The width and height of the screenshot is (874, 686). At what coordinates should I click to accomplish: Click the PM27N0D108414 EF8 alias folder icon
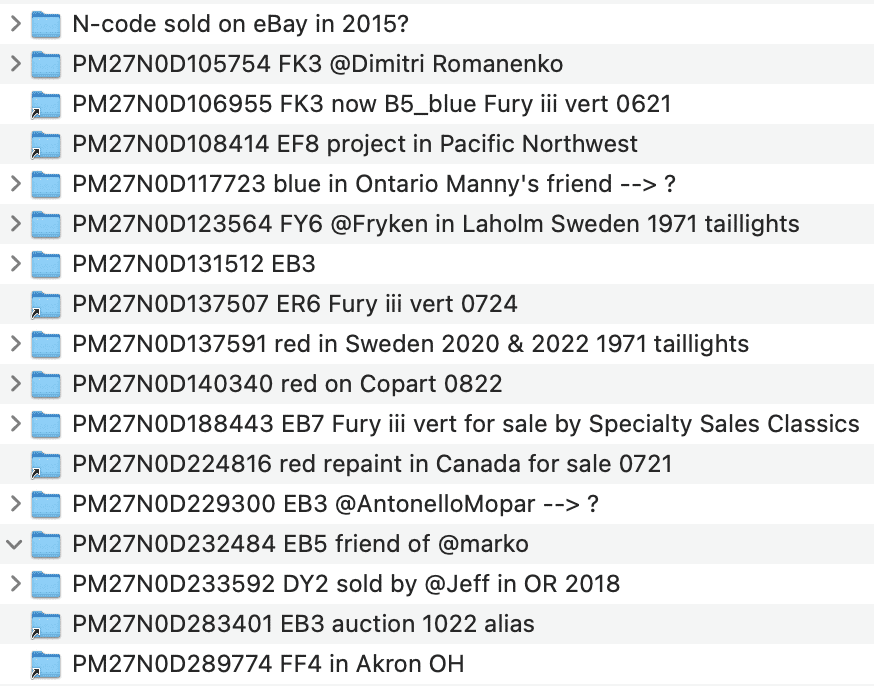tap(46, 144)
